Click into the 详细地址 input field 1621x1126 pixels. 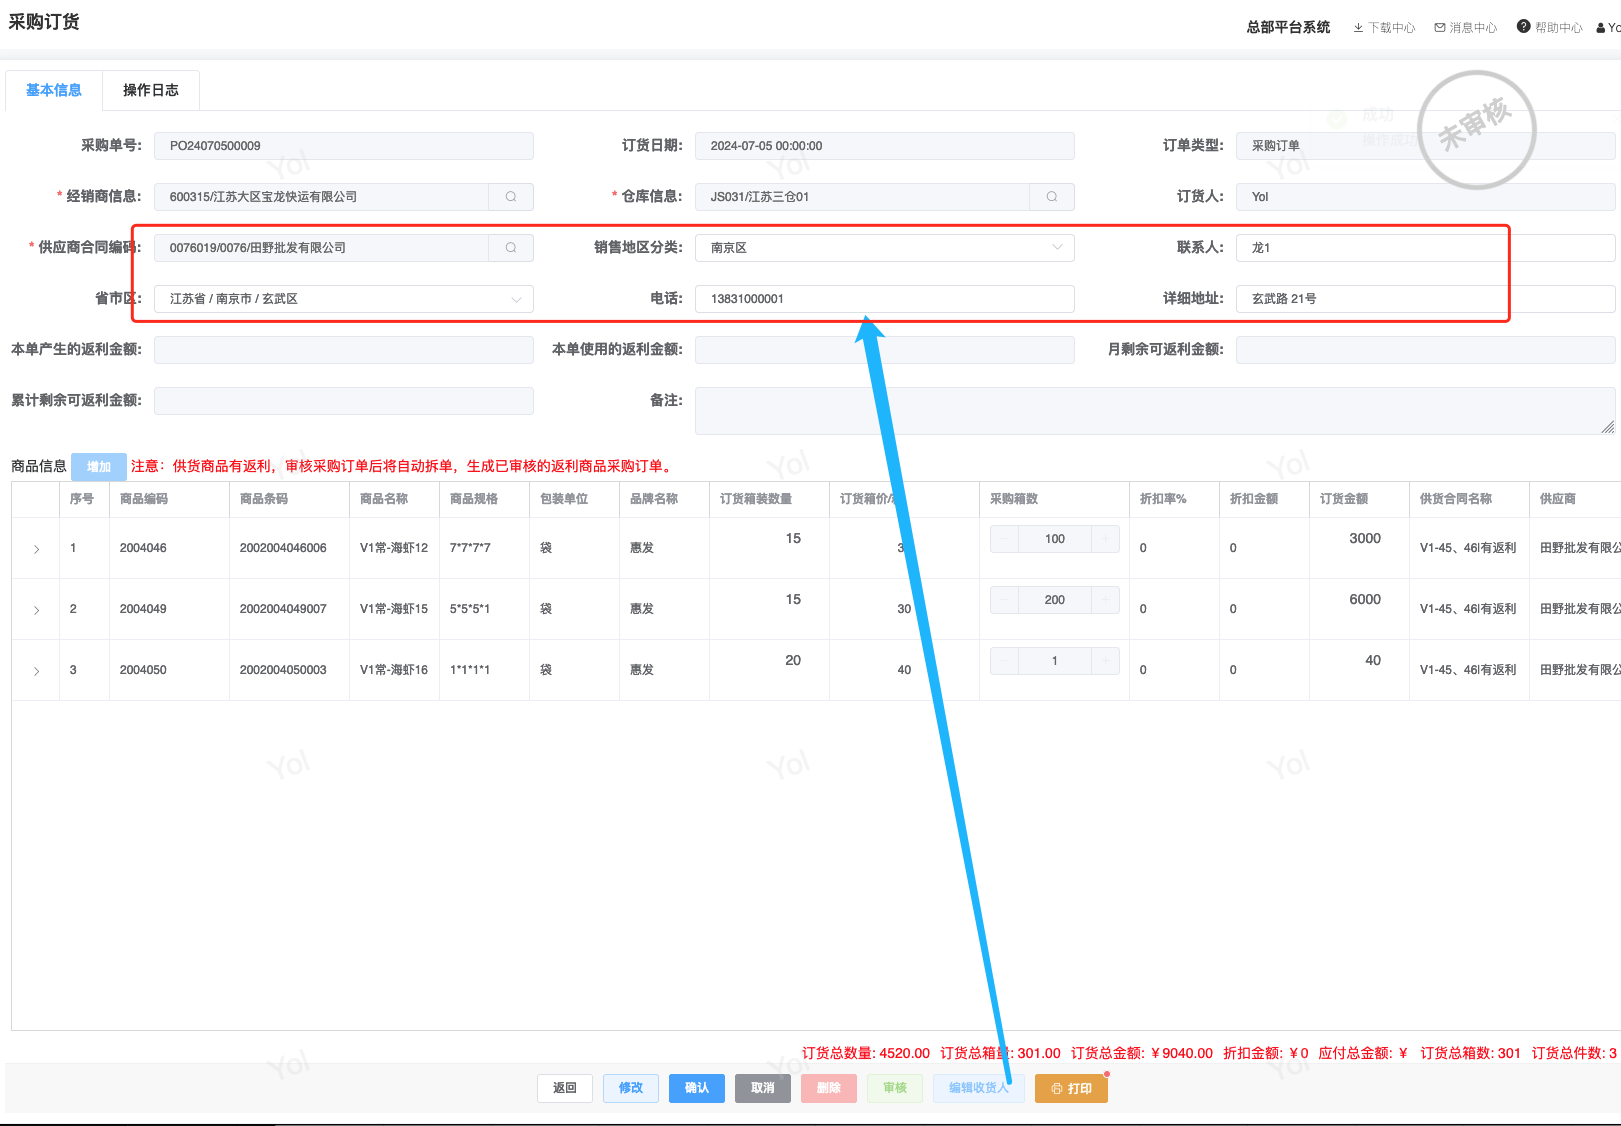pyautogui.click(x=1426, y=299)
